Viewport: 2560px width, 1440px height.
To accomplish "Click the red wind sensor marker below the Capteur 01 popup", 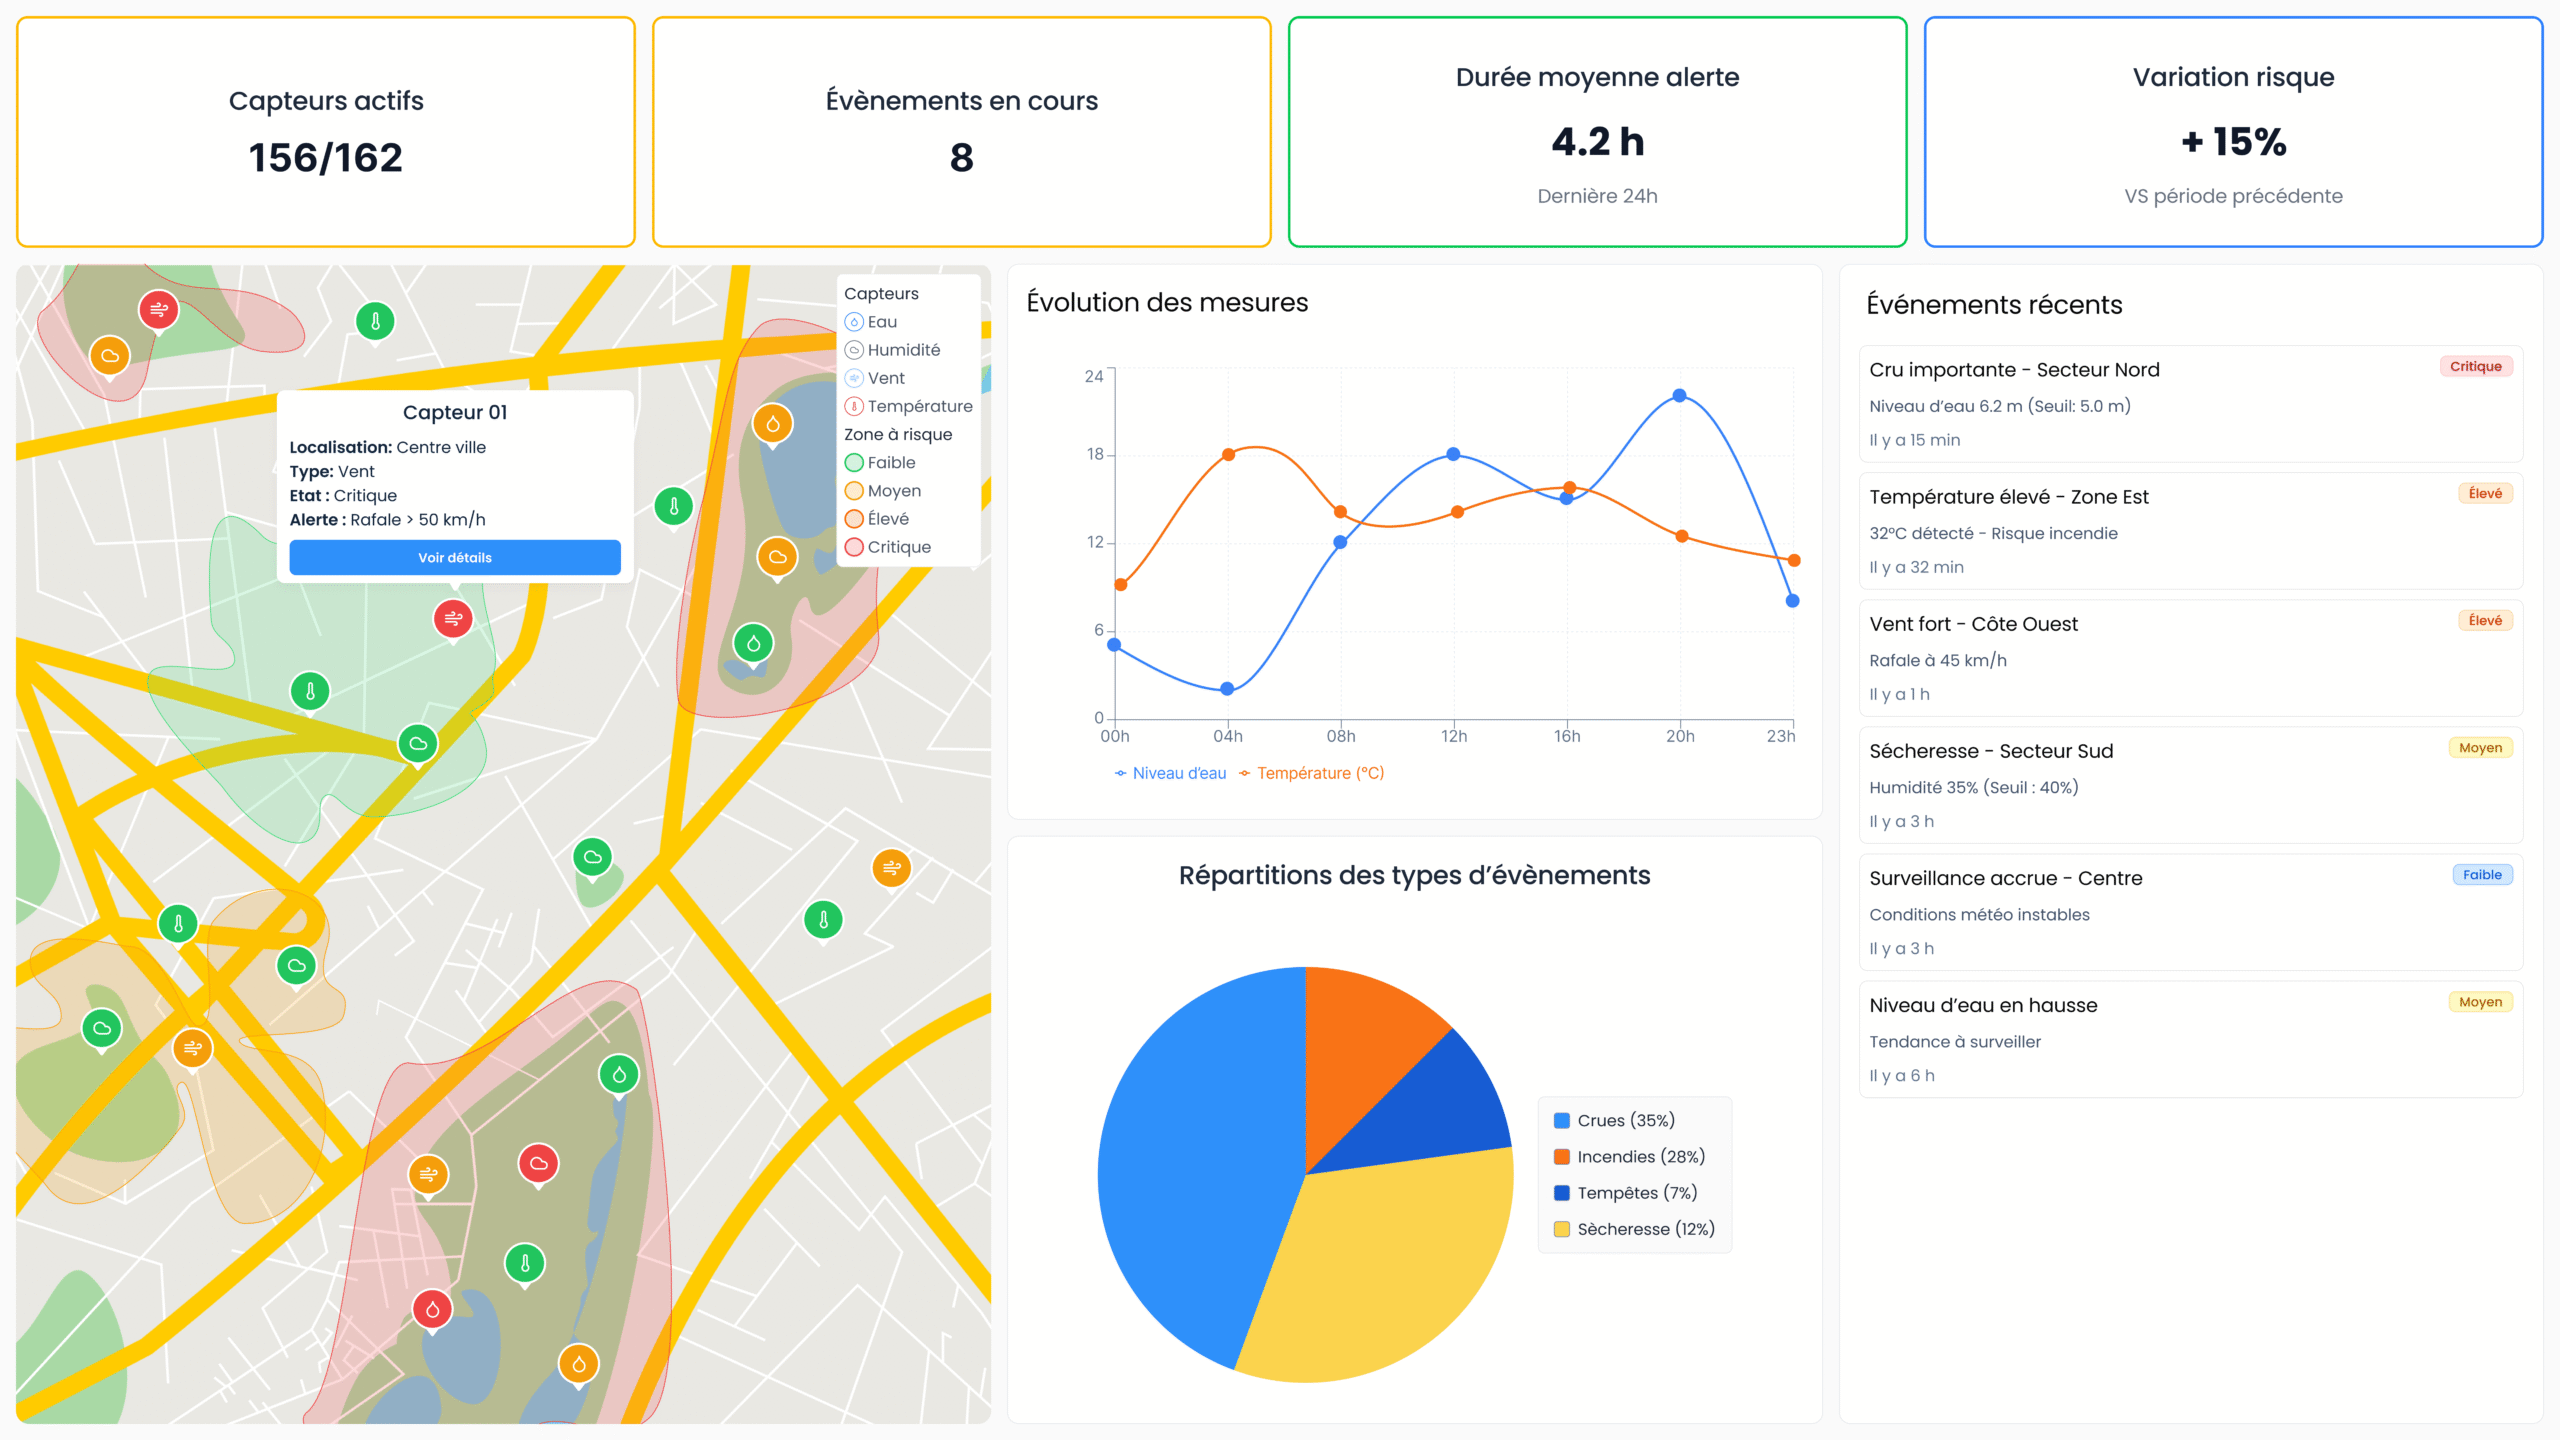I will (x=453, y=619).
